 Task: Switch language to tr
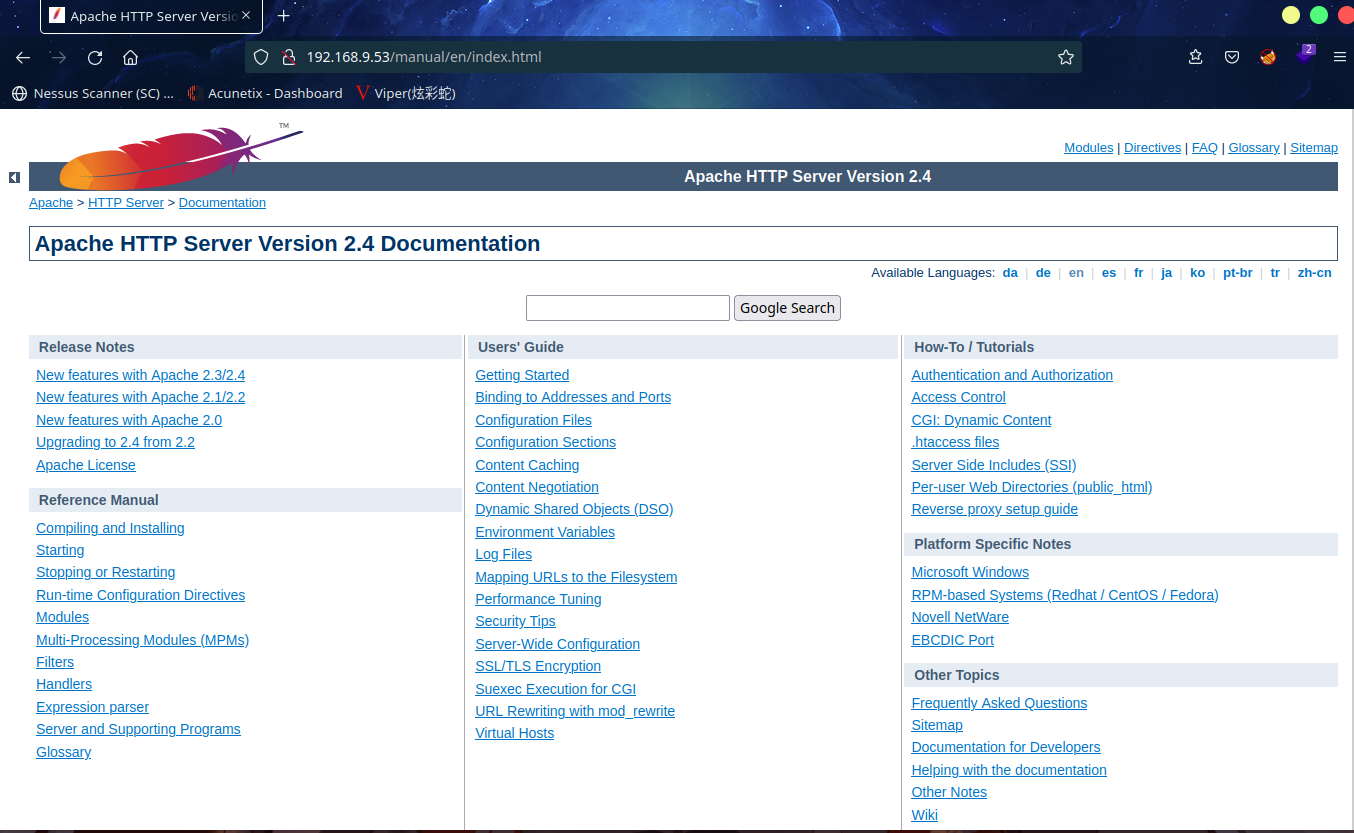pos(1275,272)
